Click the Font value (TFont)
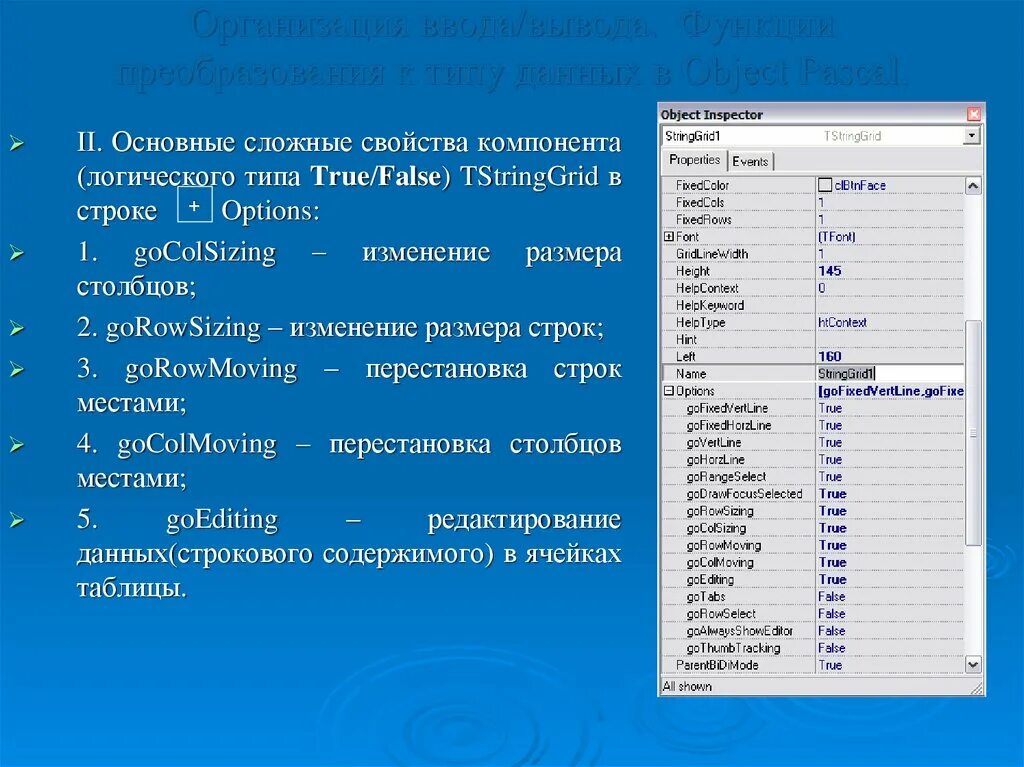 837,237
